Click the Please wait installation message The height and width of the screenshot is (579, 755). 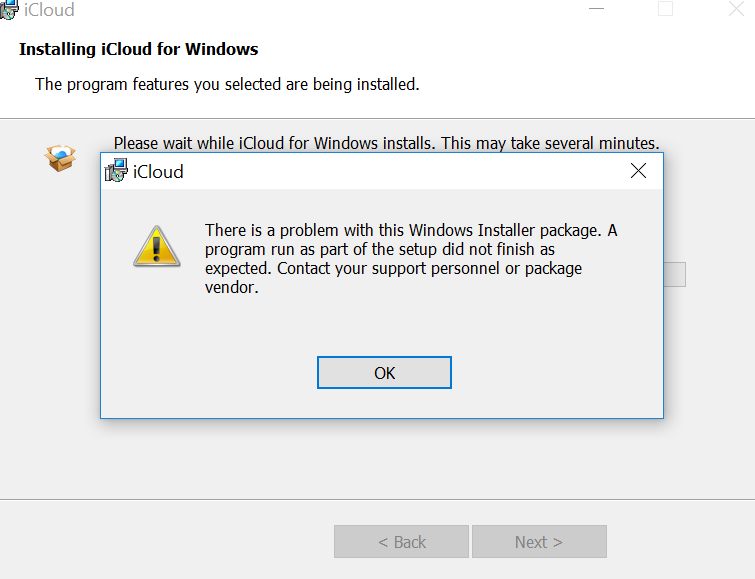[386, 143]
